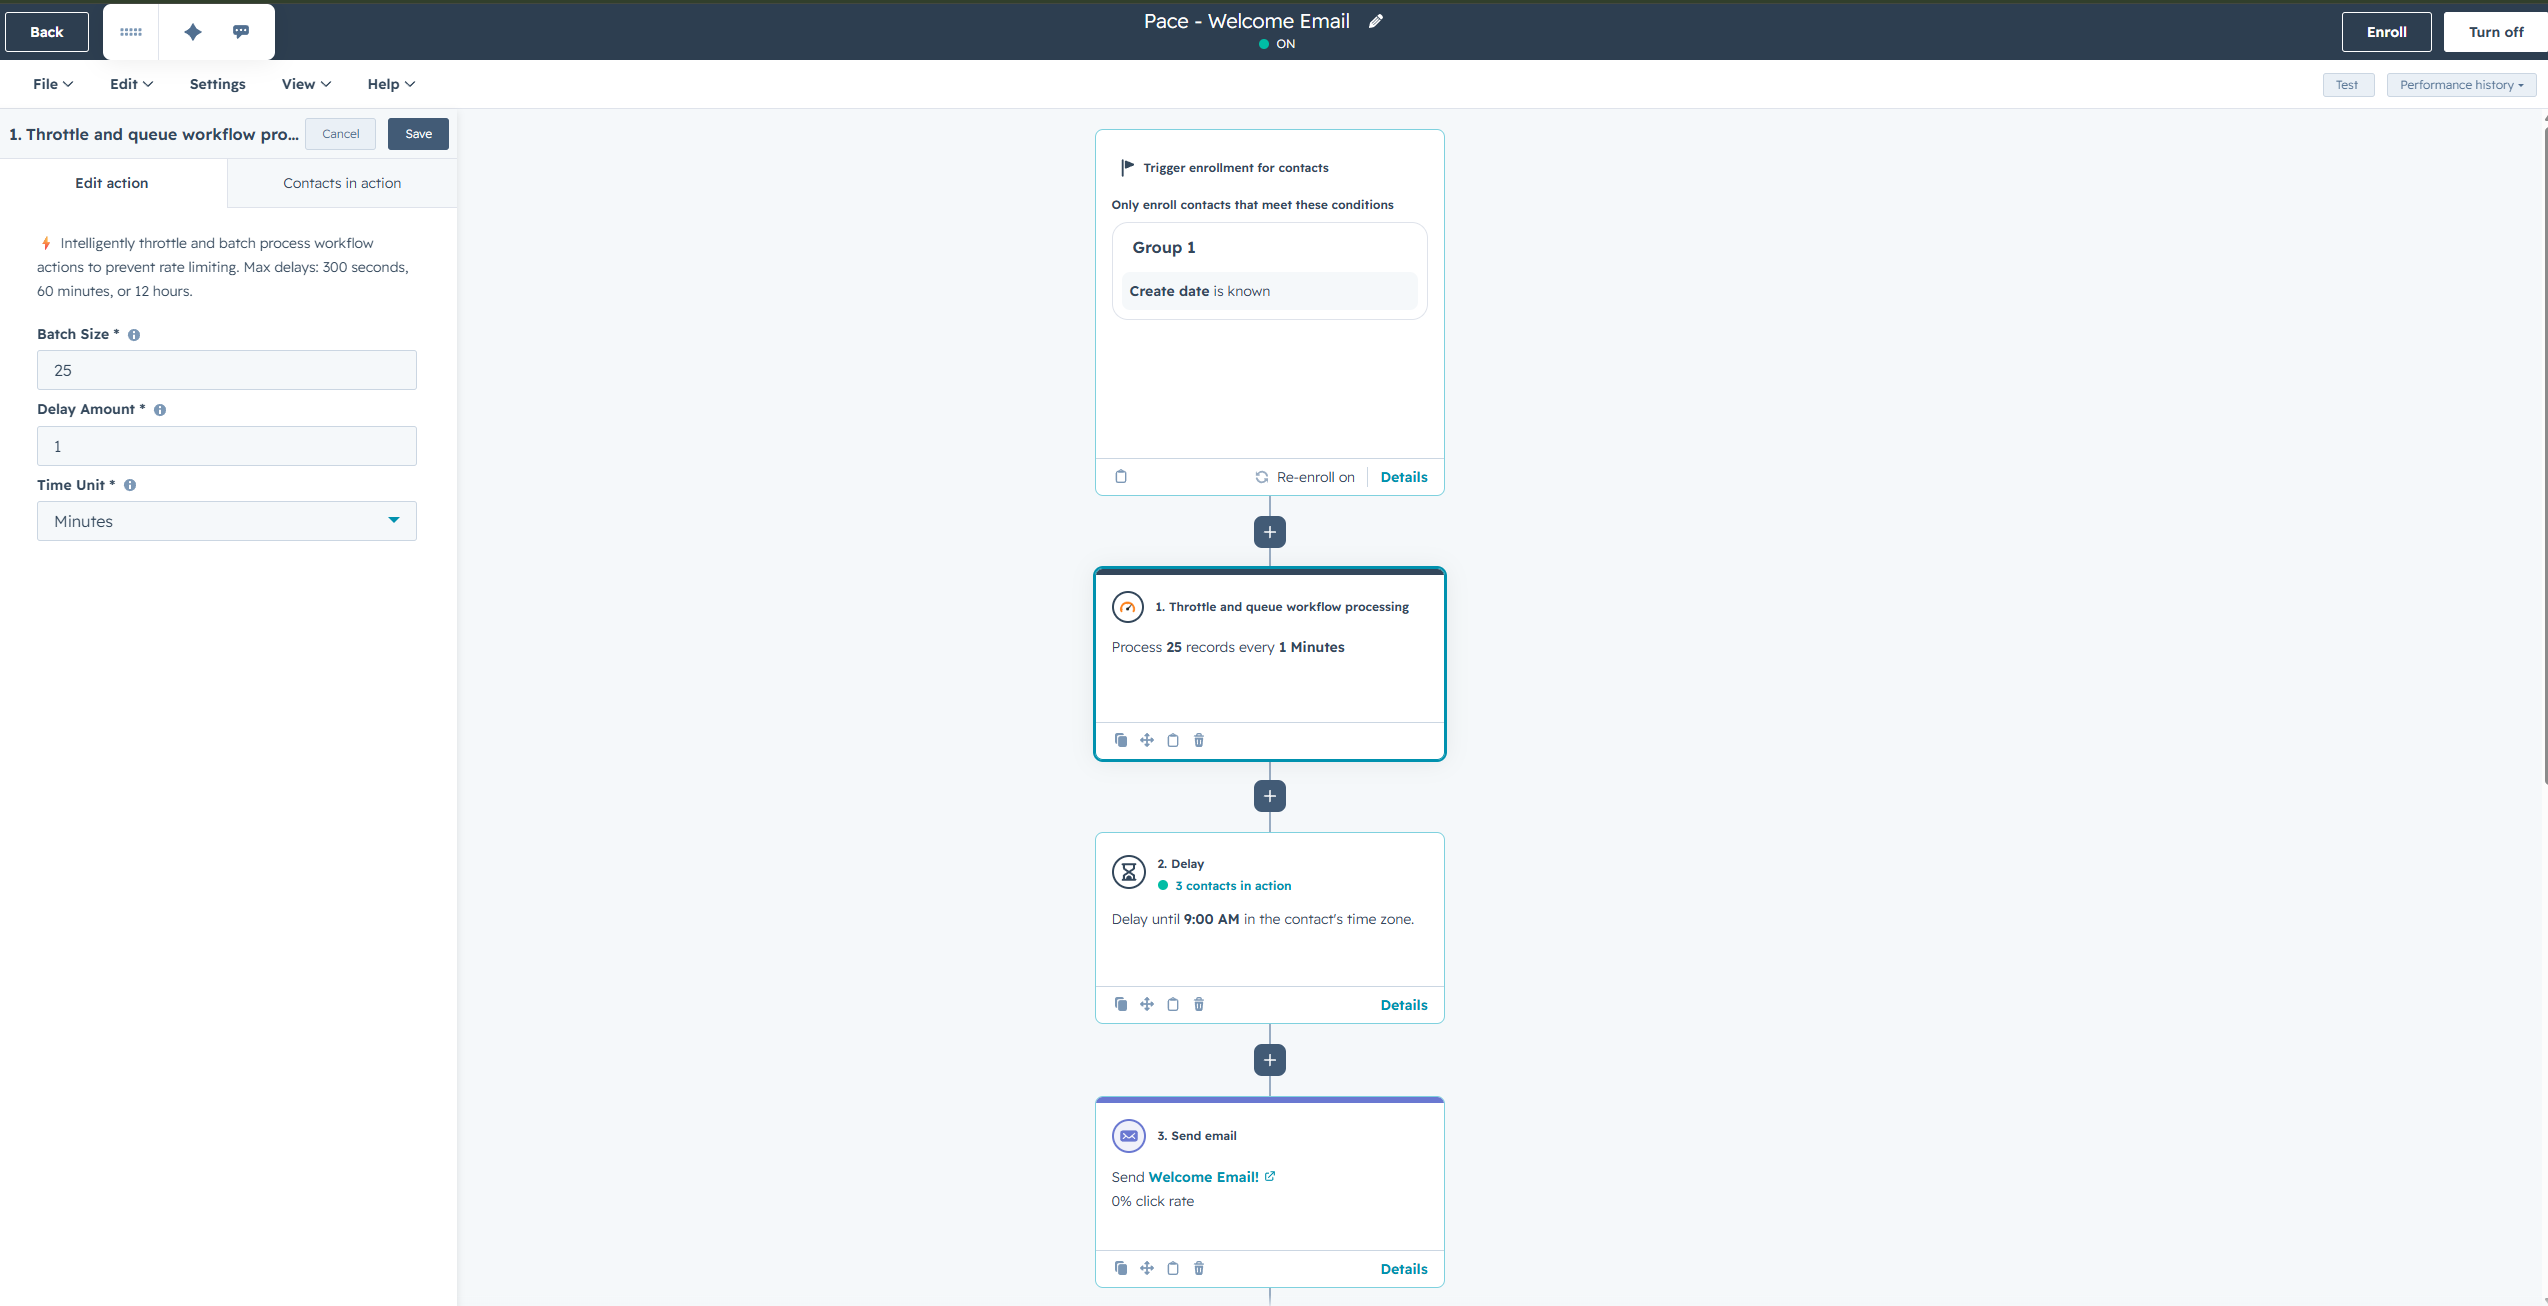Add action below Throttle step
The width and height of the screenshot is (2548, 1306).
click(1270, 796)
